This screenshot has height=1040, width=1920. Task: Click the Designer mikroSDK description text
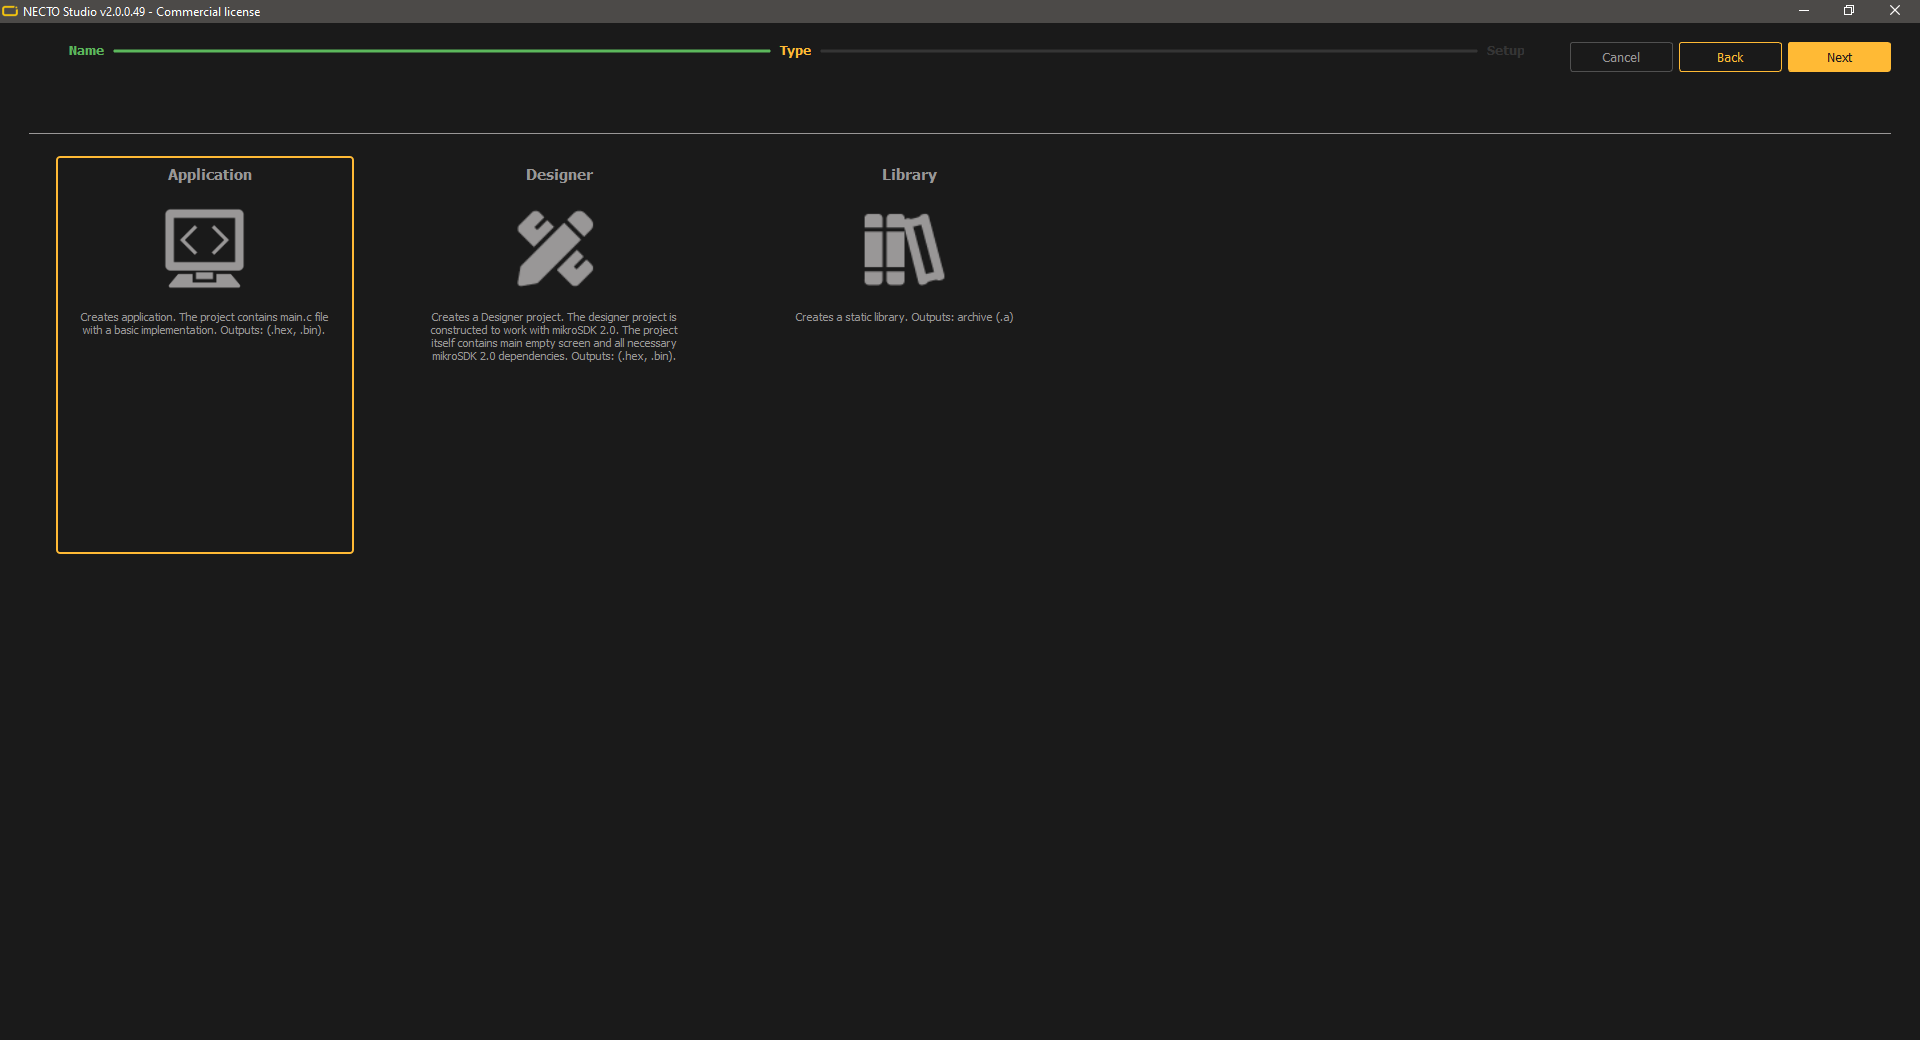[x=554, y=337]
